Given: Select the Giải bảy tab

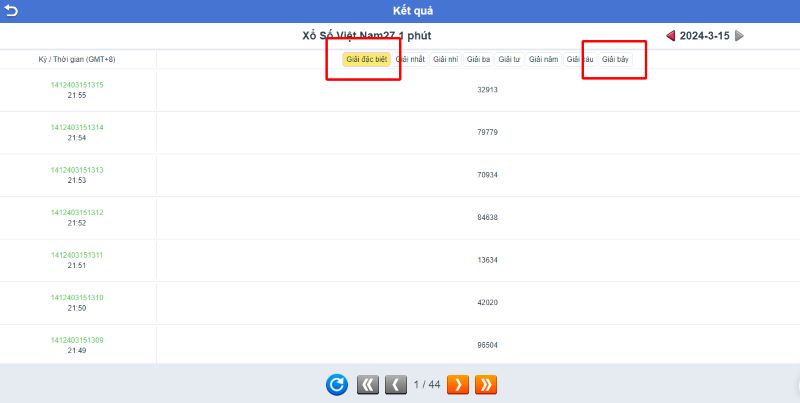Looking at the screenshot, I should tap(615, 60).
